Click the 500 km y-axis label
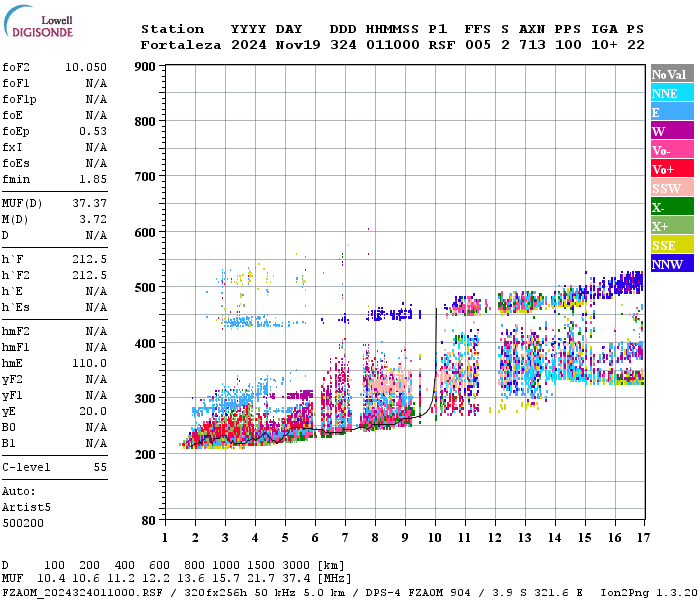 pyautogui.click(x=145, y=287)
